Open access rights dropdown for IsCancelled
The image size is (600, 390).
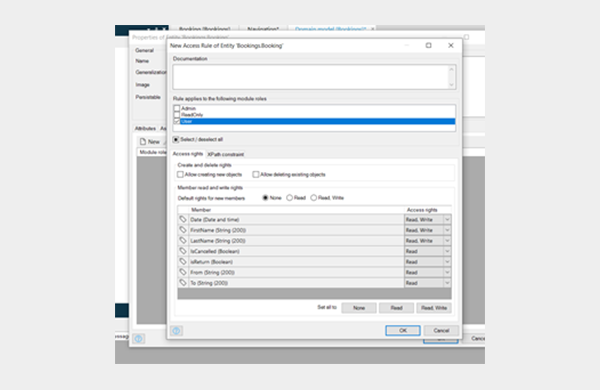[447, 251]
